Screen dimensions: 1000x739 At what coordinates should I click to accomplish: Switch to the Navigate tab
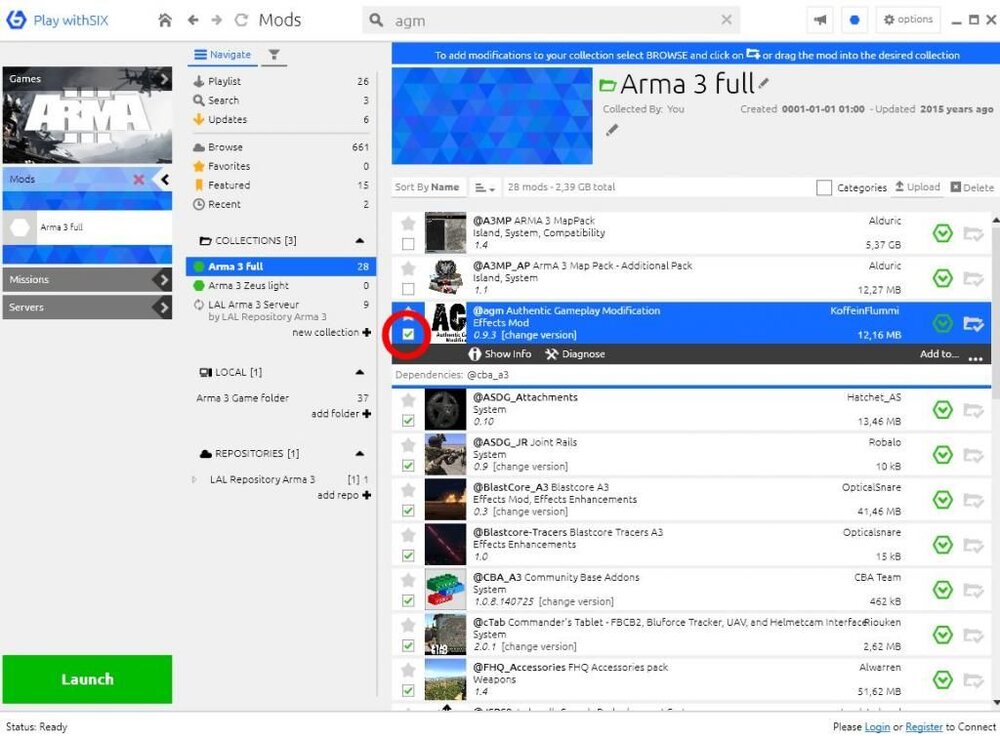pos(223,55)
